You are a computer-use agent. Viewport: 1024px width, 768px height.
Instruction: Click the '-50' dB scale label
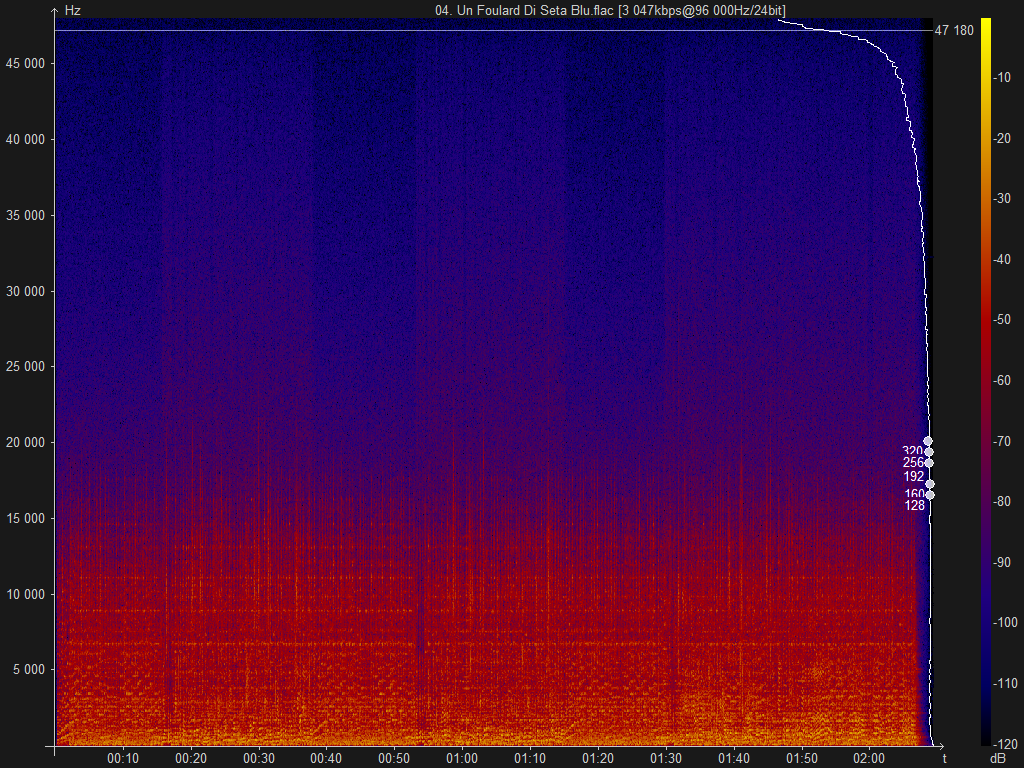(x=1002, y=319)
